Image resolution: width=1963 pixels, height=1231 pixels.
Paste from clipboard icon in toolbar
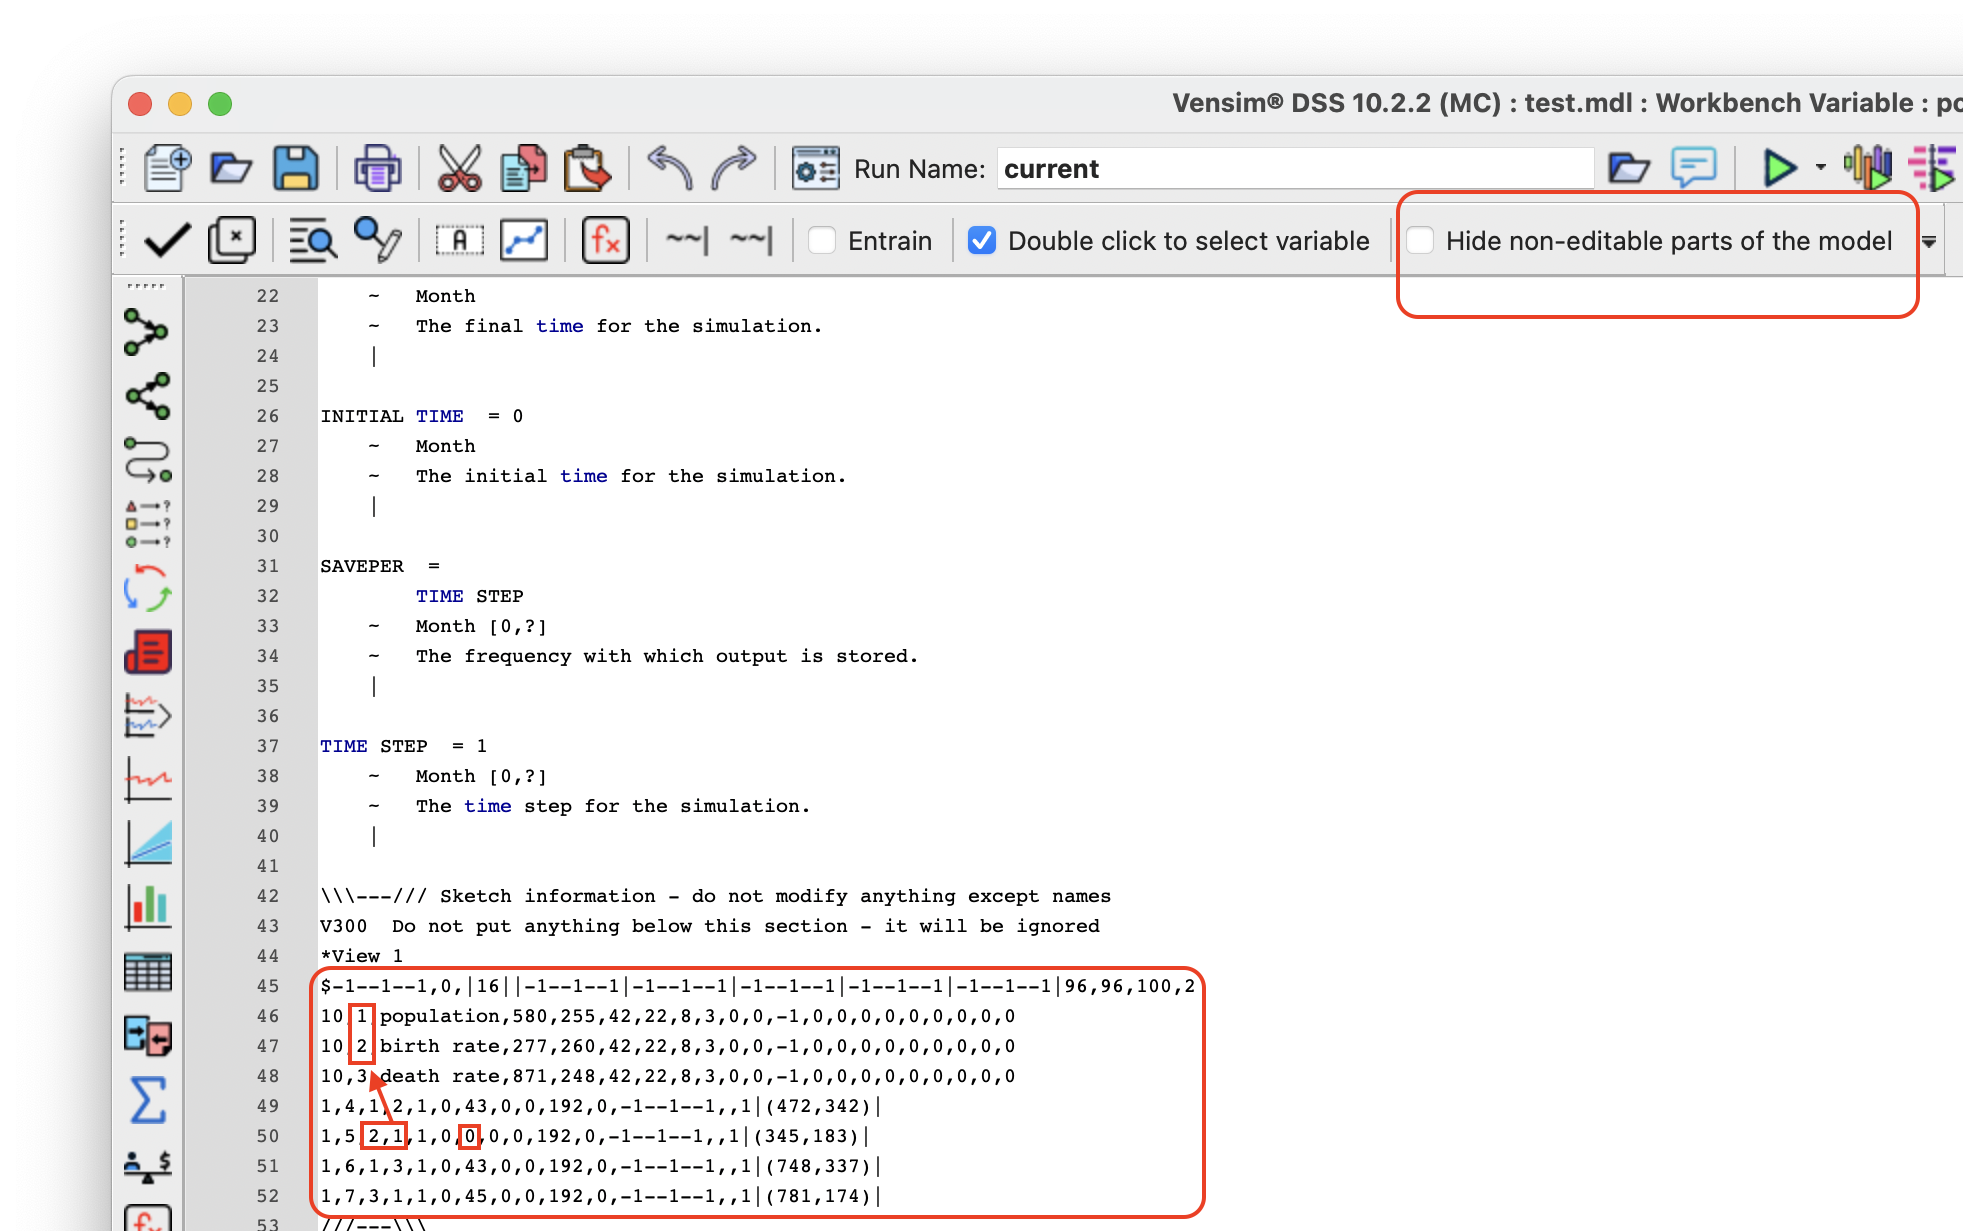[587, 168]
